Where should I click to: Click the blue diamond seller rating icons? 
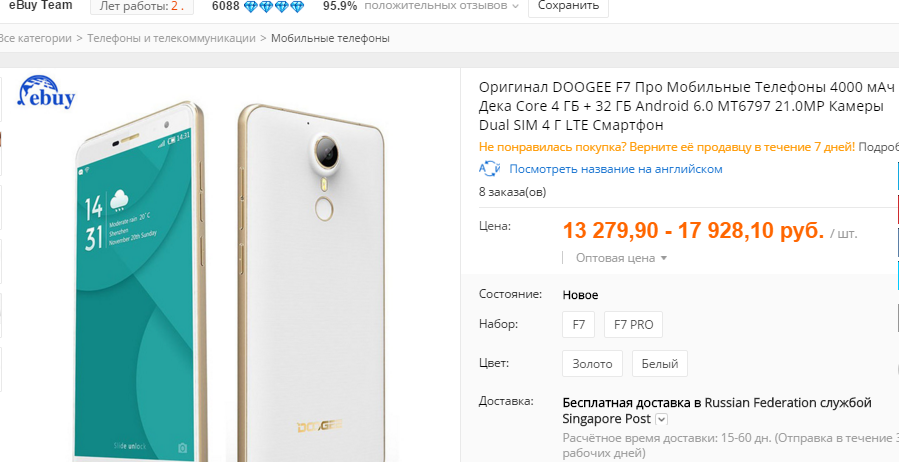(273, 7)
